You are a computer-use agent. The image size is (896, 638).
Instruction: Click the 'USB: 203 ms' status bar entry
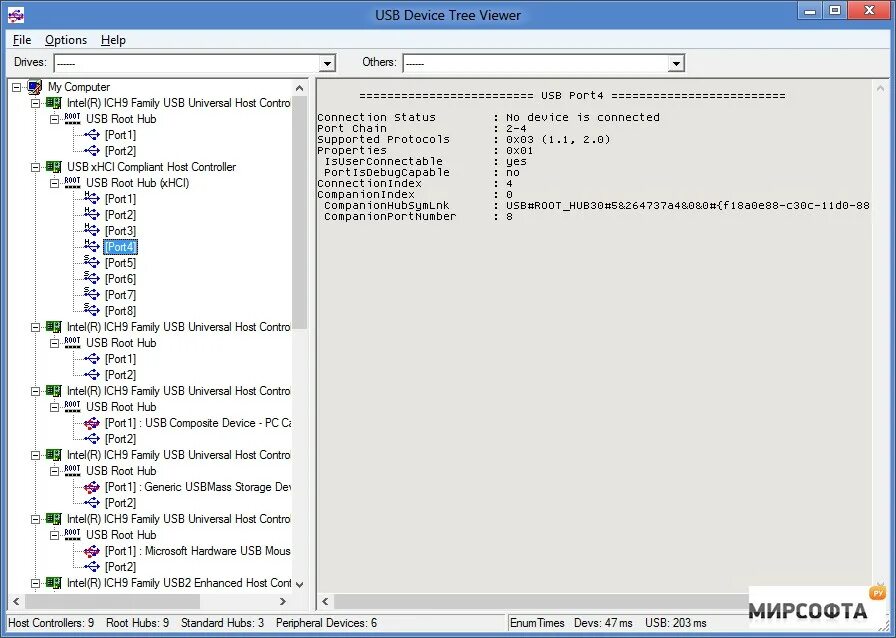coord(676,623)
